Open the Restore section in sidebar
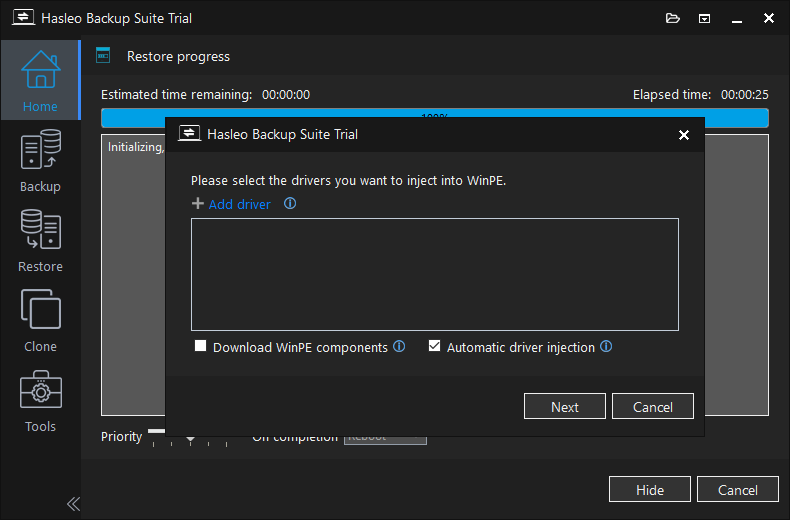 (x=40, y=241)
